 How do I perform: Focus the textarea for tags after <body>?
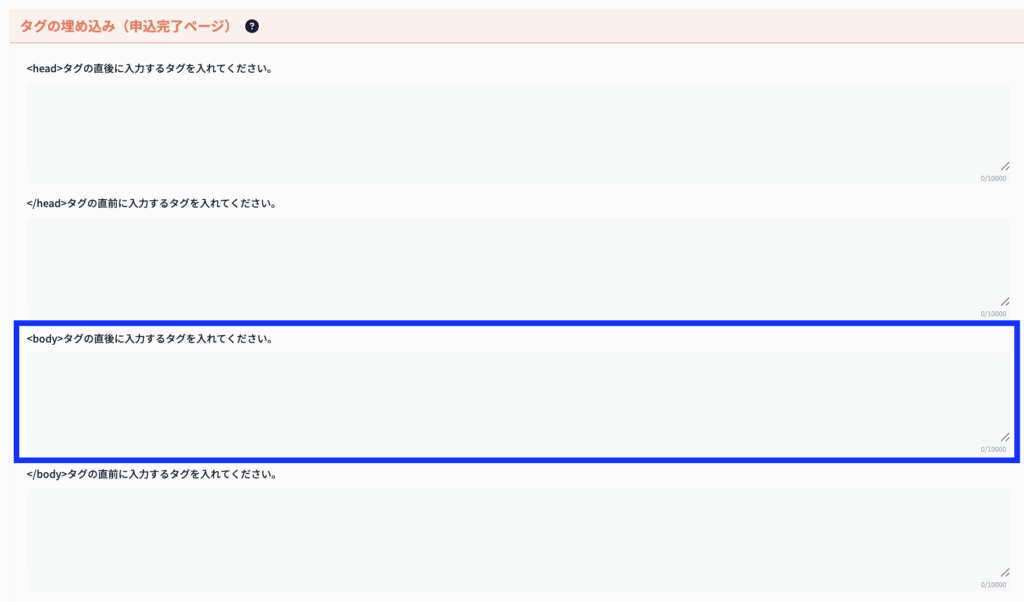500,400
